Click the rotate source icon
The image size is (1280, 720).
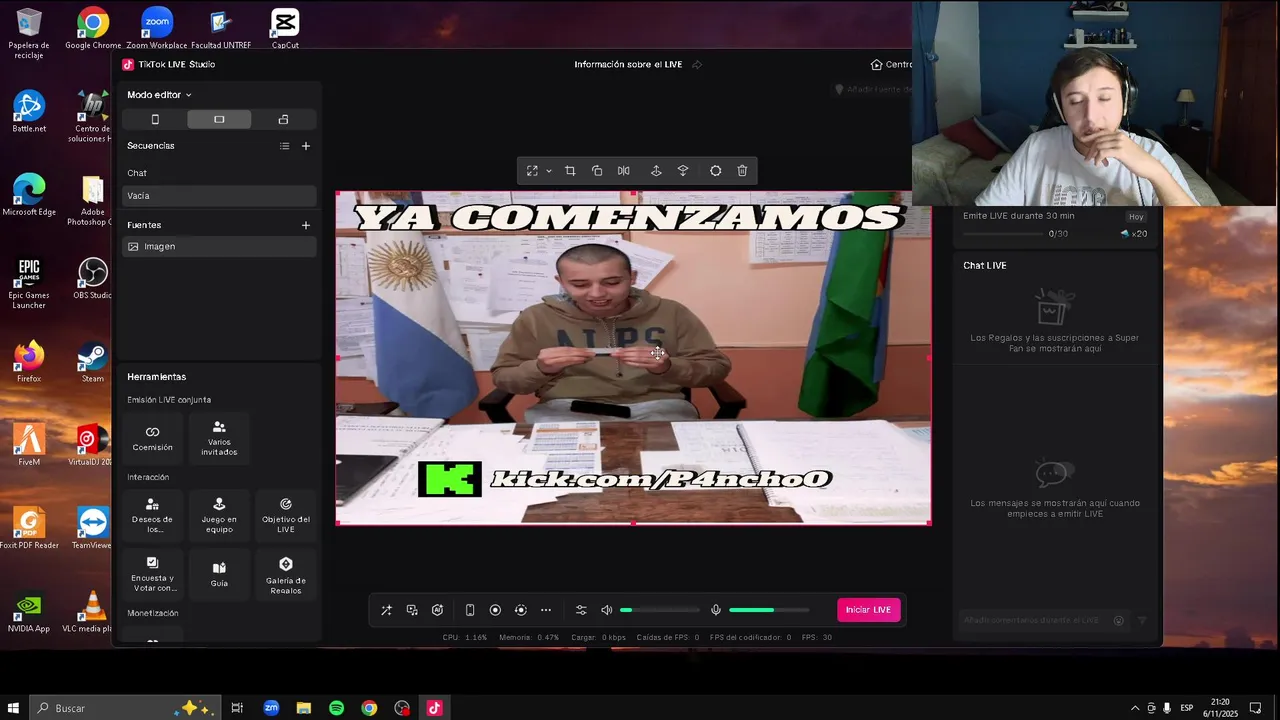click(x=597, y=171)
